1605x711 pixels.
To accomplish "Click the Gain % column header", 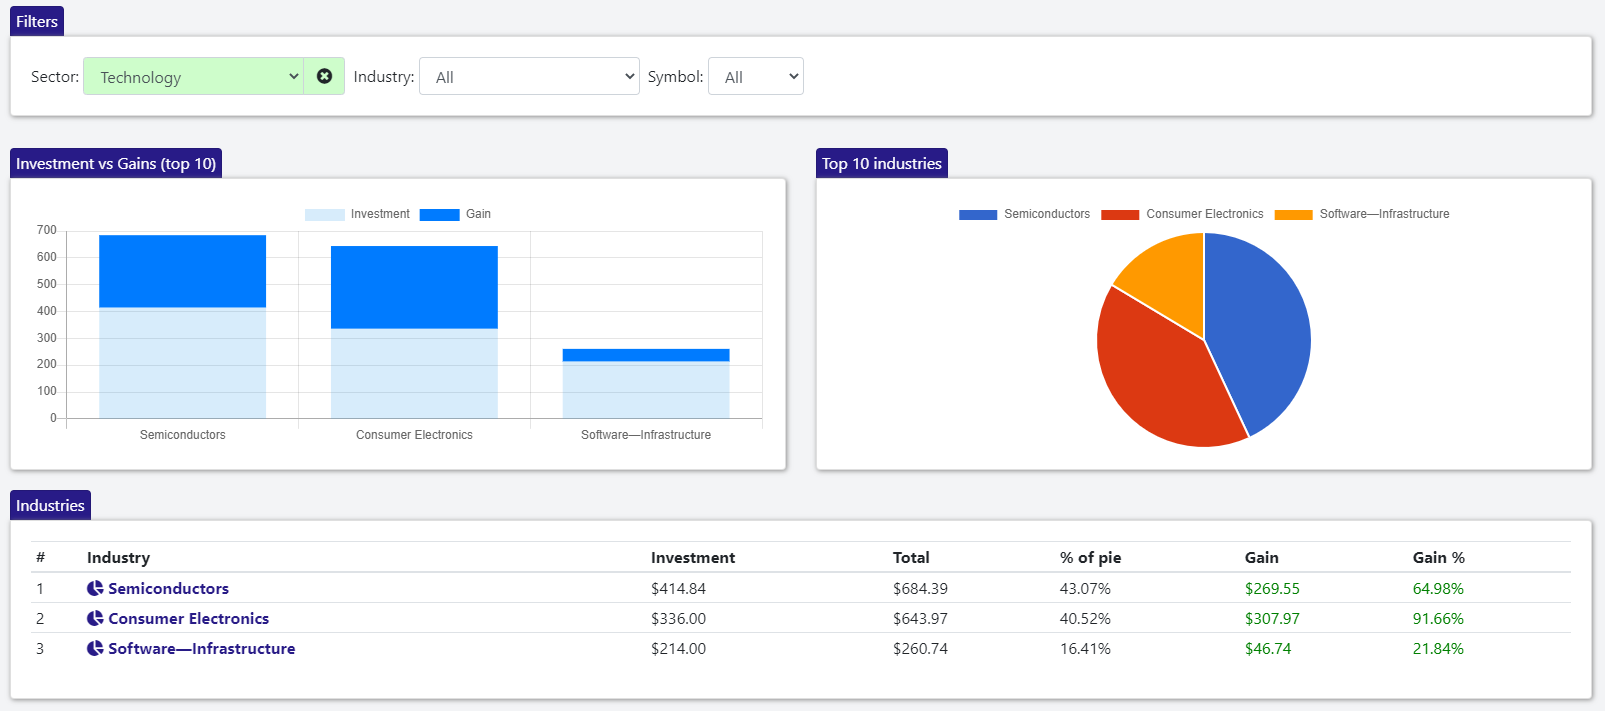I will (1439, 557).
